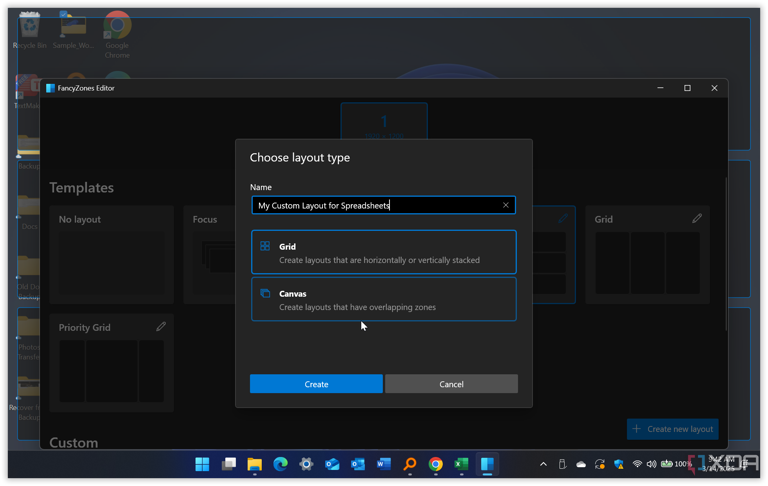
Task: Open the orange magnifier app on taskbar
Action: click(x=409, y=464)
